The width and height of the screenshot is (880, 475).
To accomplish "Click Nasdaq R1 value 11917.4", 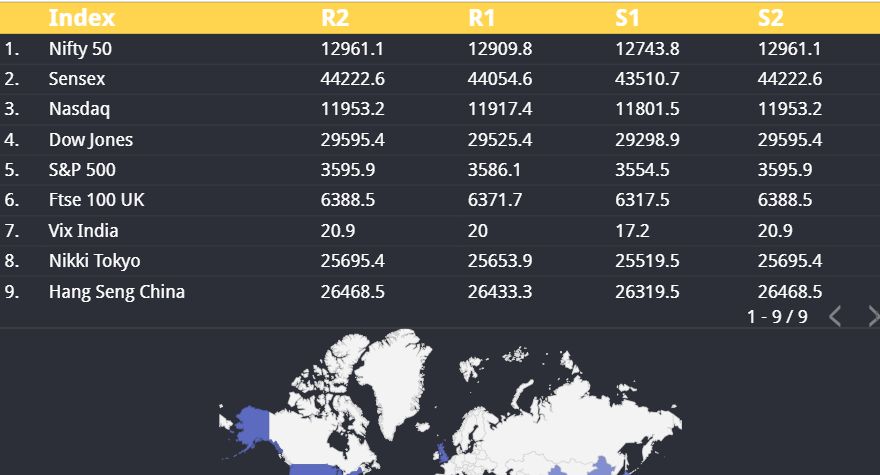I will coord(500,109).
